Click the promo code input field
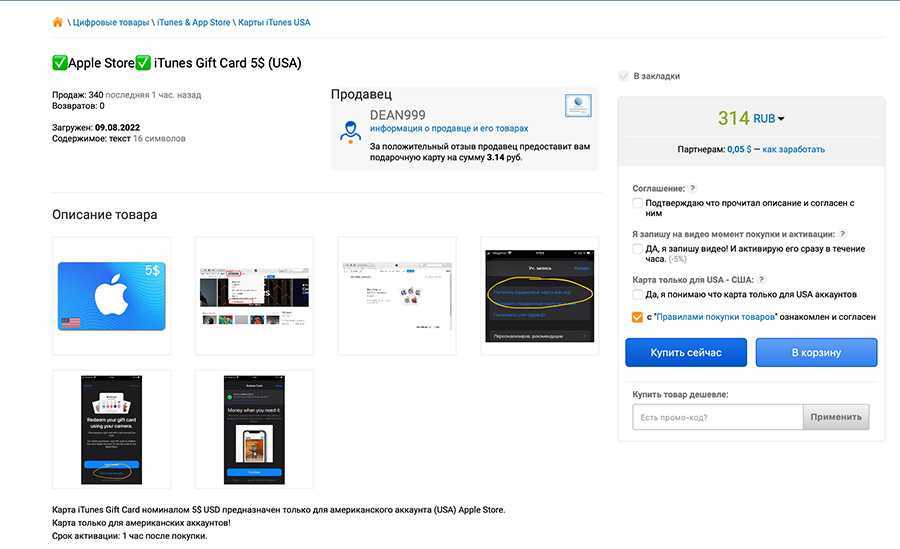900x549 pixels. 717,417
